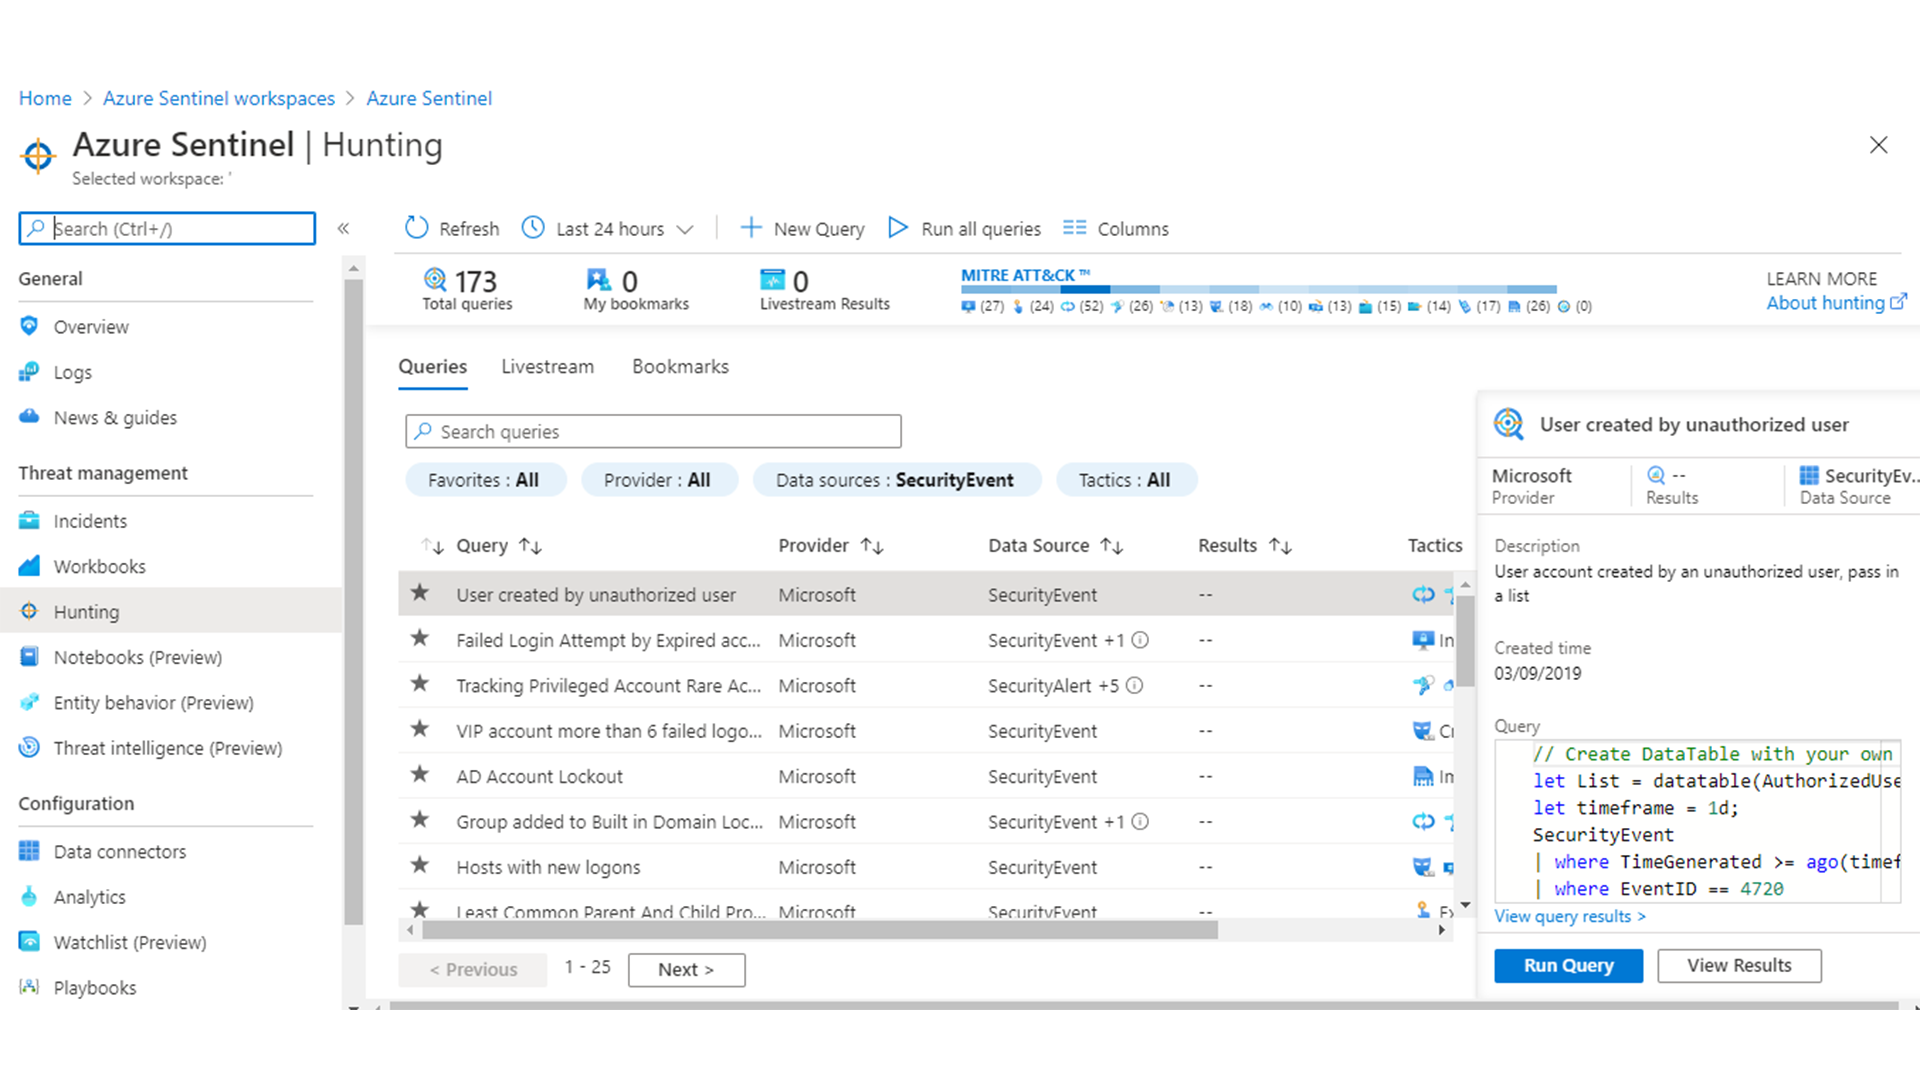1920x1080 pixels.
Task: Click the View Results button
Action: click(1739, 966)
